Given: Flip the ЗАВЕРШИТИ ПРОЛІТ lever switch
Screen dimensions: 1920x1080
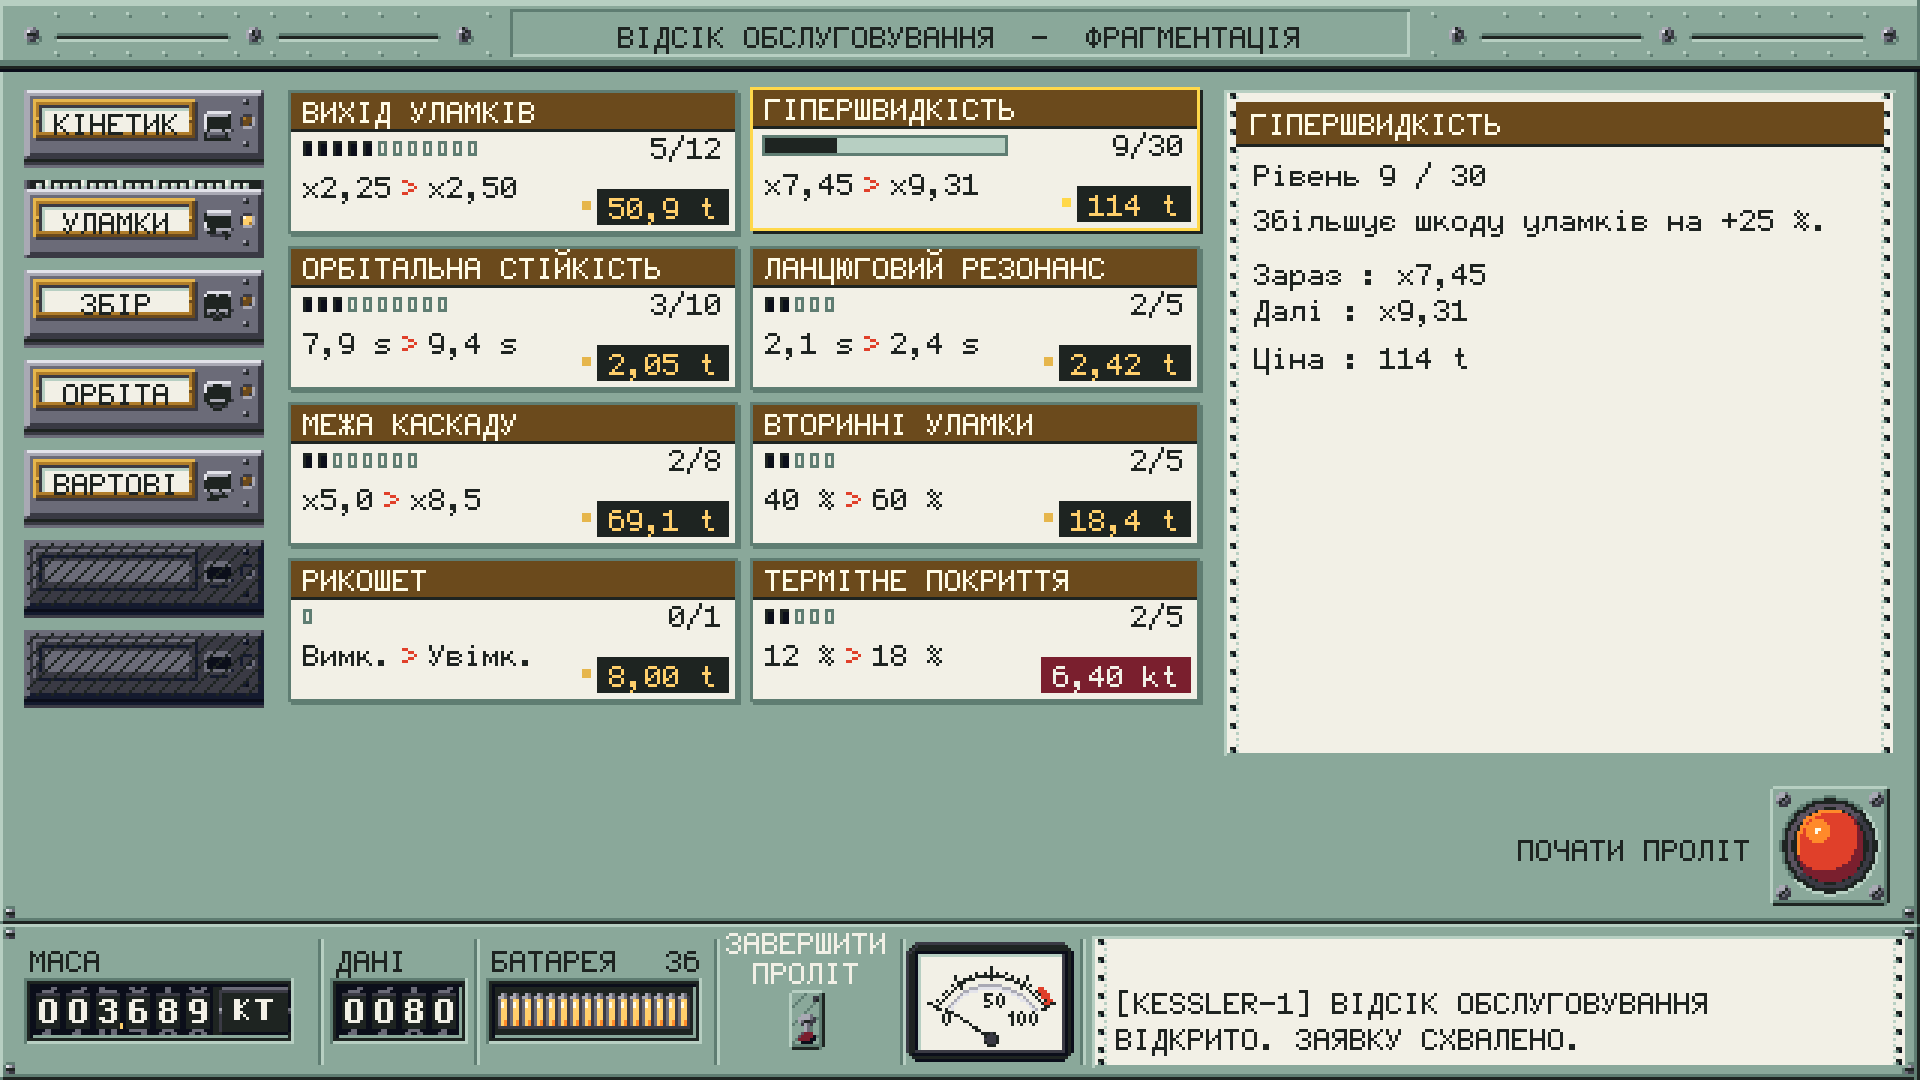Looking at the screenshot, I should tap(808, 1021).
